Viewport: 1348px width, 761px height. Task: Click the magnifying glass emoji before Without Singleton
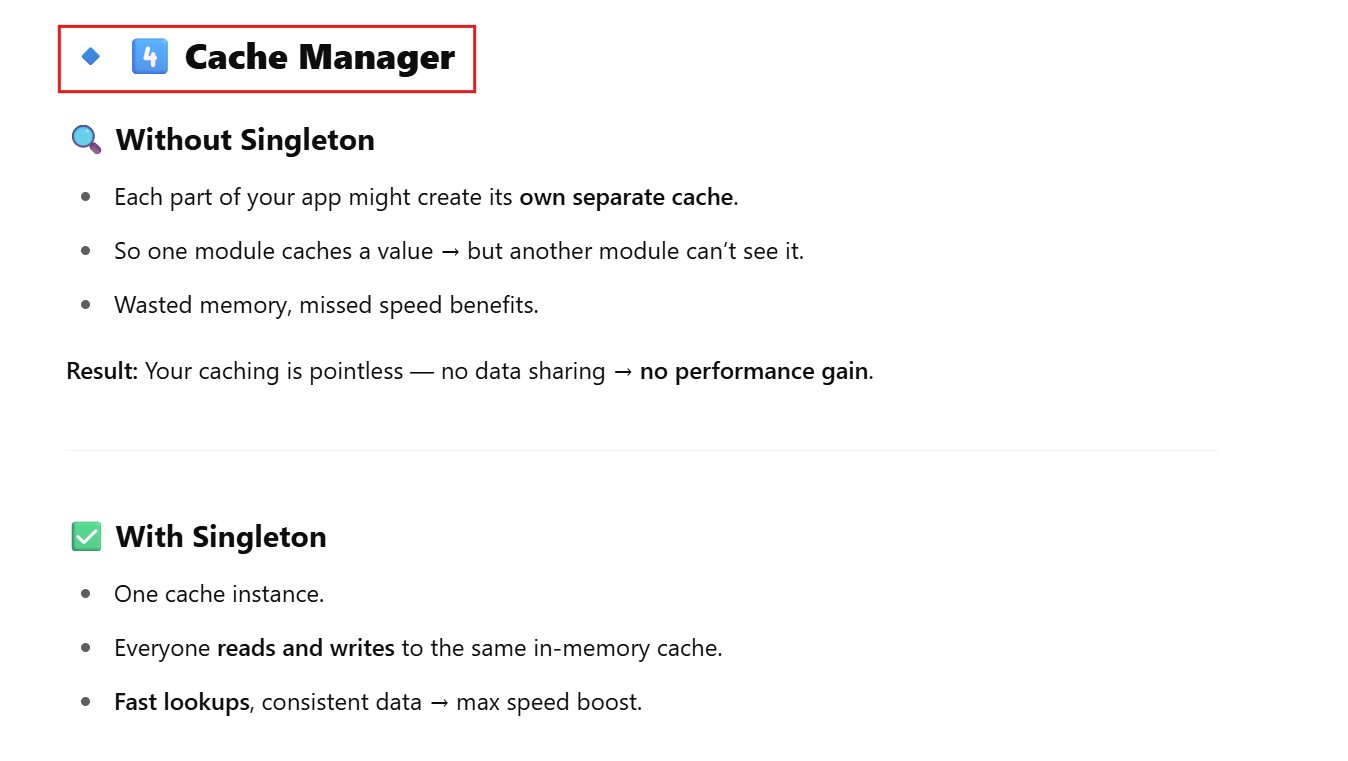coord(87,139)
